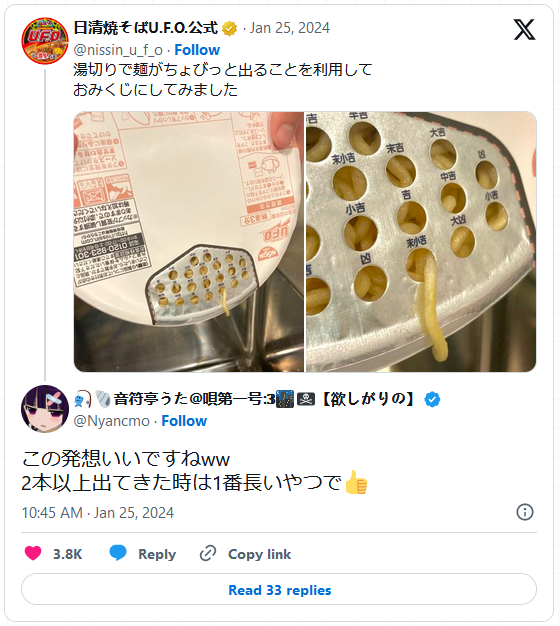Click the blue verified checkmark badge
This screenshot has height=626, width=560.
pos(432,399)
